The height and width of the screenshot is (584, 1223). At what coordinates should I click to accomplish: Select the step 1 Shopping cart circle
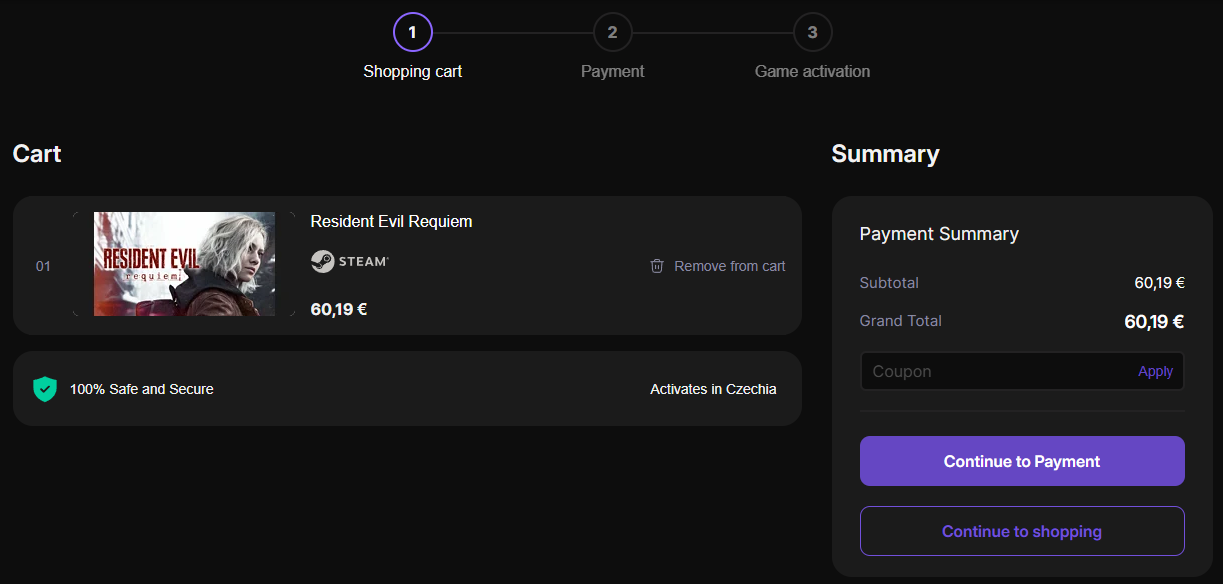point(413,31)
